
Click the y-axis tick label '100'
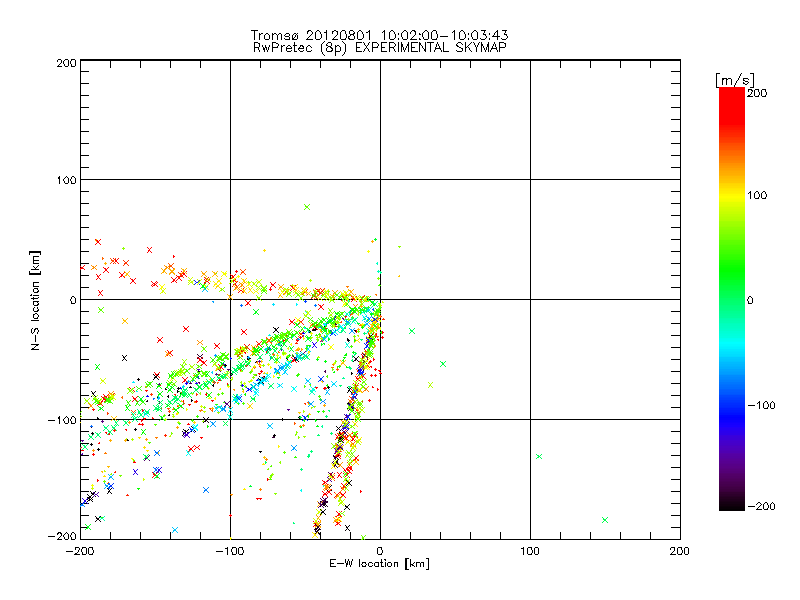(66, 180)
